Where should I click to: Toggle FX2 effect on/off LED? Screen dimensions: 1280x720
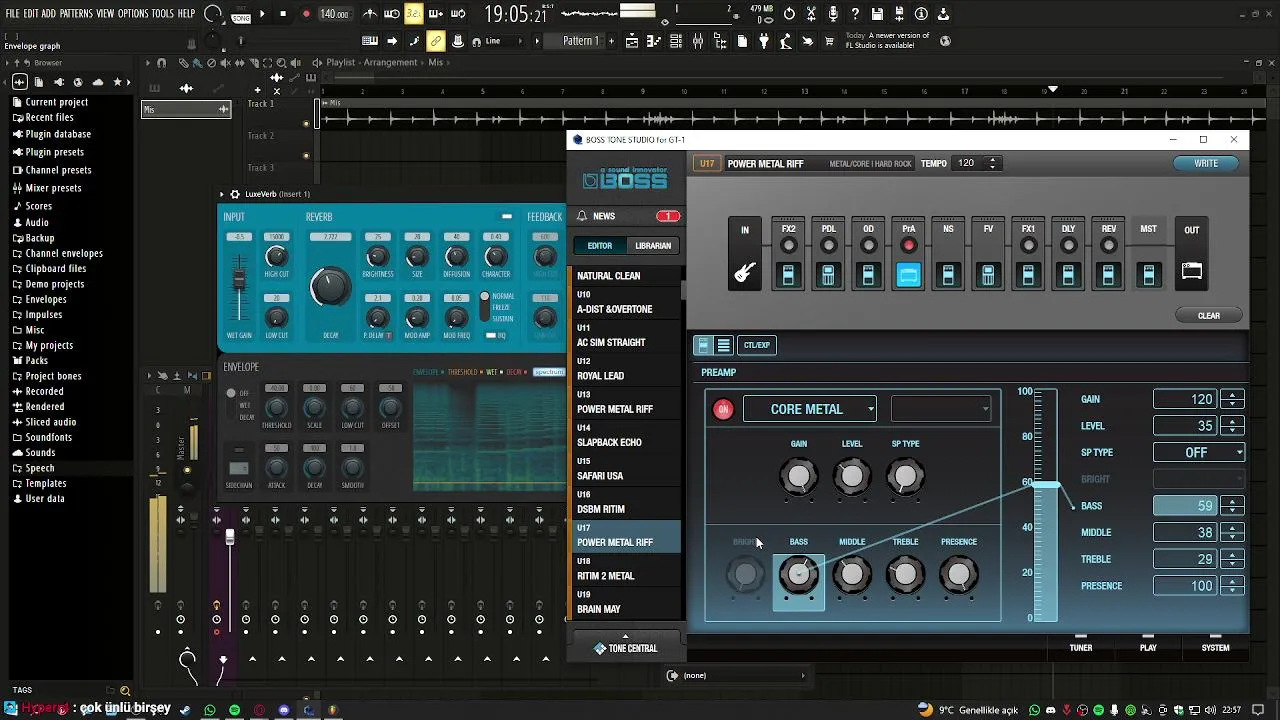[x=788, y=245]
